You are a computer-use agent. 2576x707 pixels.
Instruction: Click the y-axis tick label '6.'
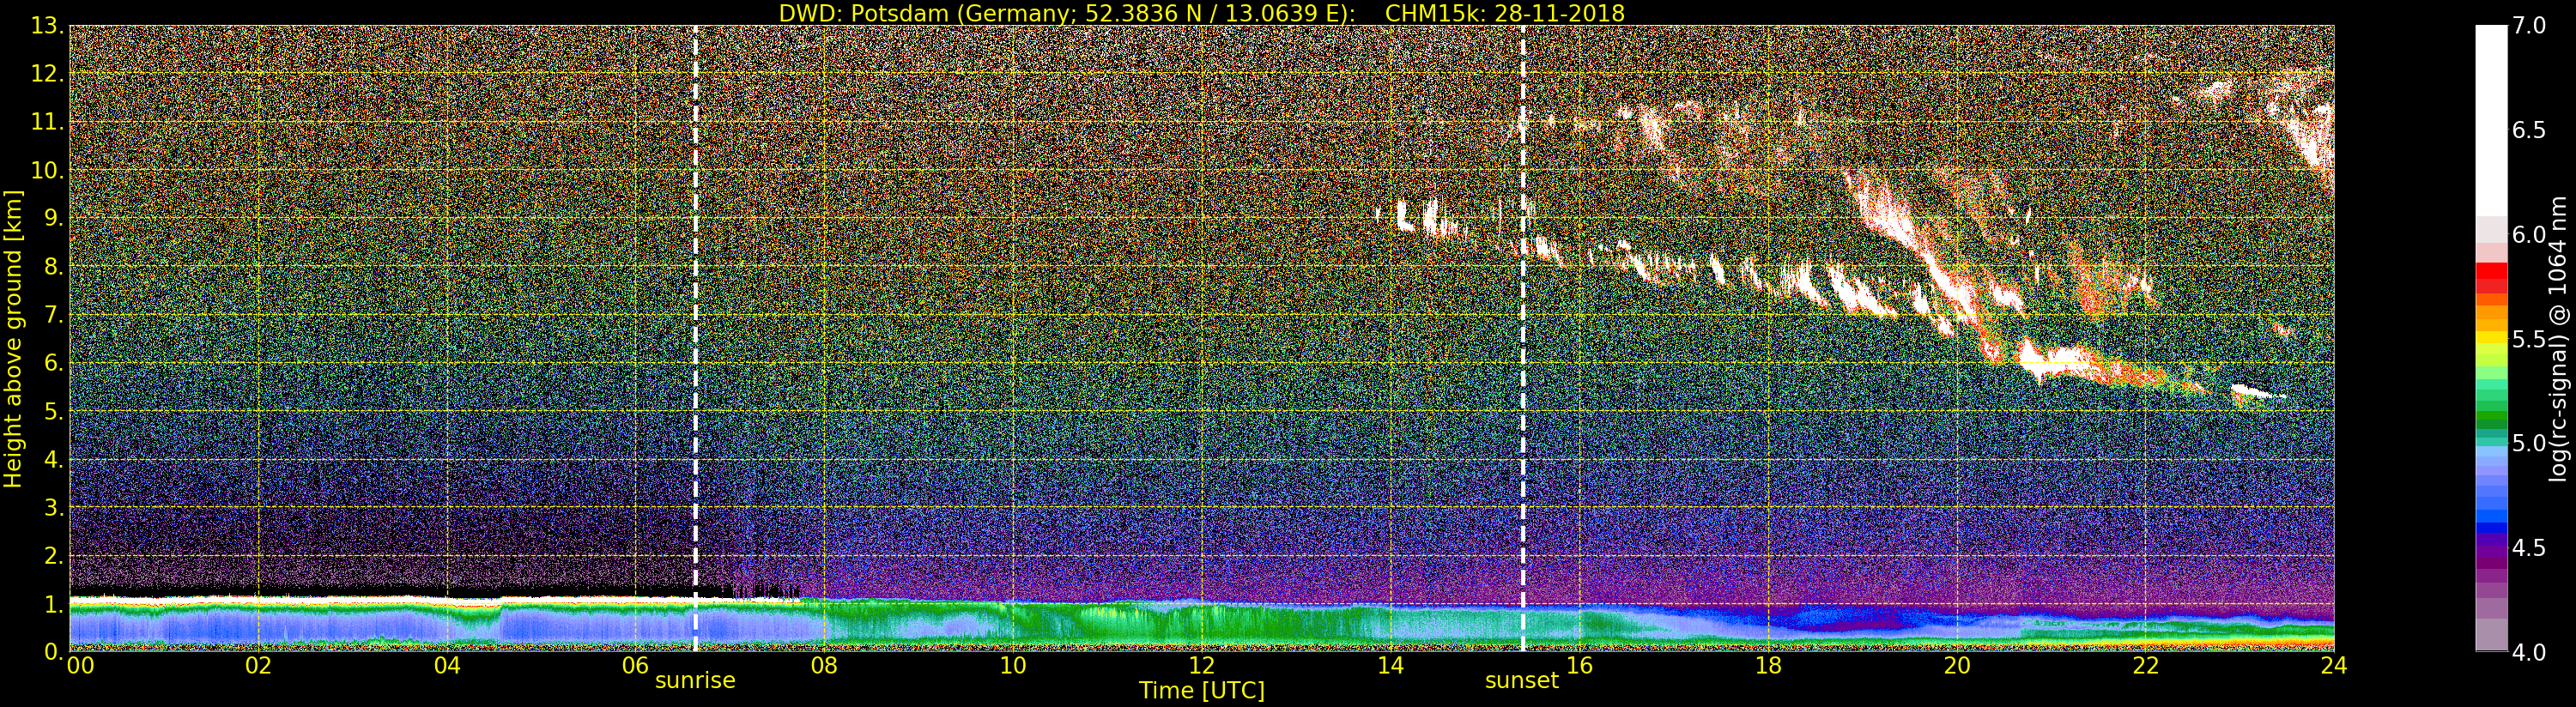click(52, 363)
